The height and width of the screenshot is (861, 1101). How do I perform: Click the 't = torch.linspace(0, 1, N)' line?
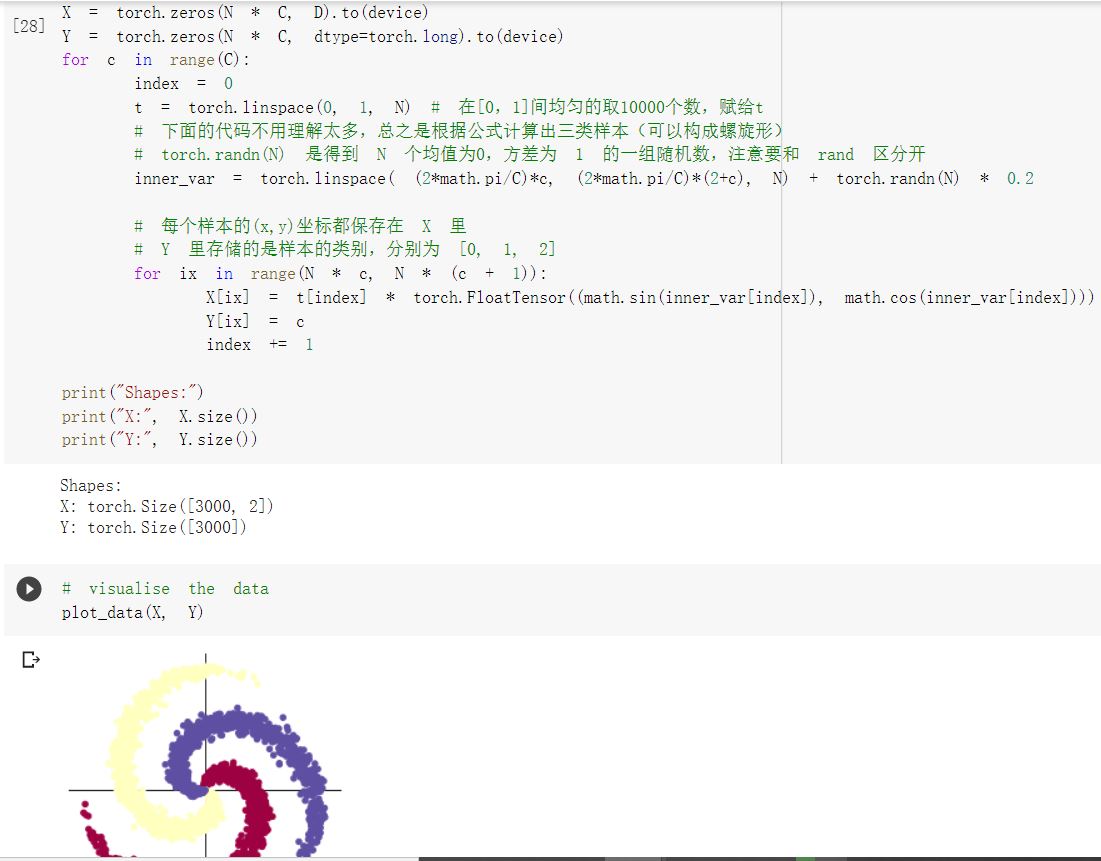click(449, 107)
